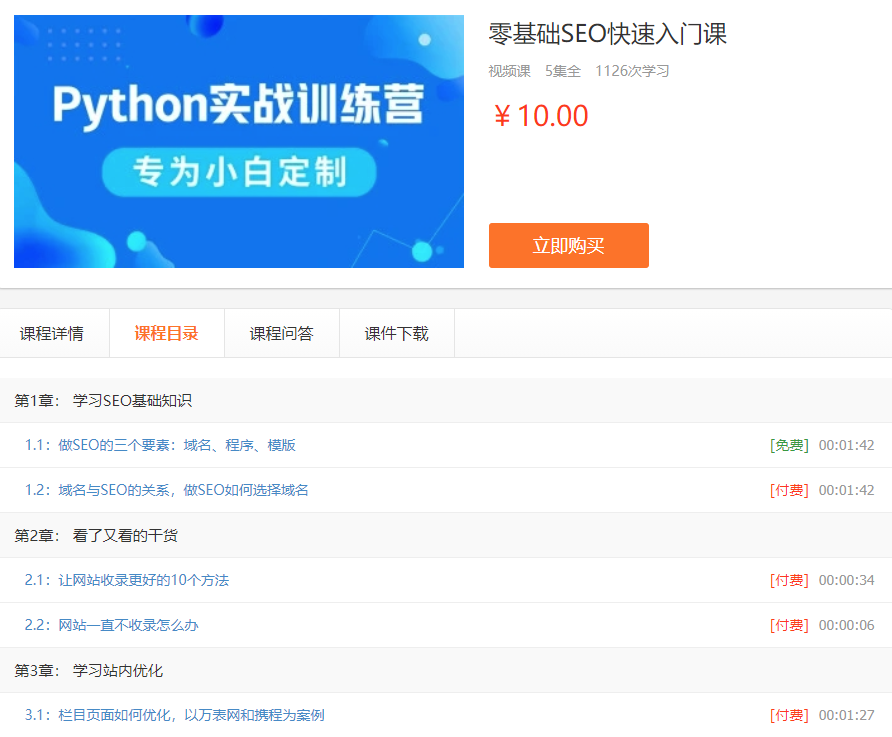Click duration 00:01:42 of lesson 1.2
This screenshot has width=892, height=737.
click(846, 490)
